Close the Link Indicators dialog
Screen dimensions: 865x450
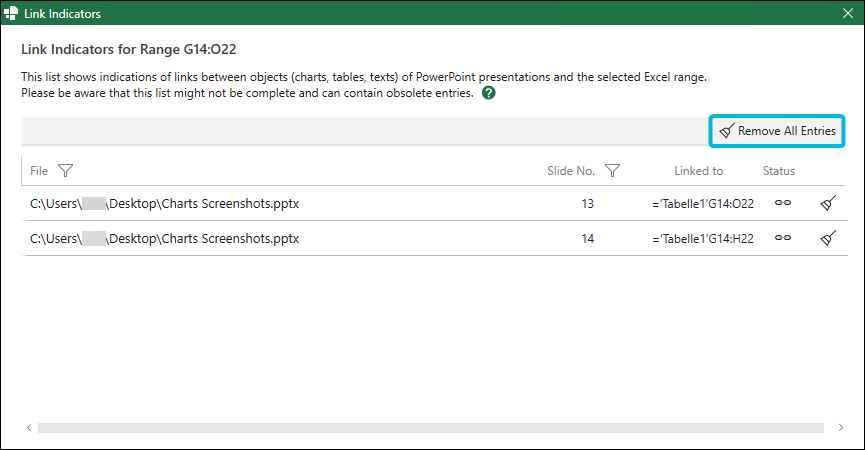point(848,13)
